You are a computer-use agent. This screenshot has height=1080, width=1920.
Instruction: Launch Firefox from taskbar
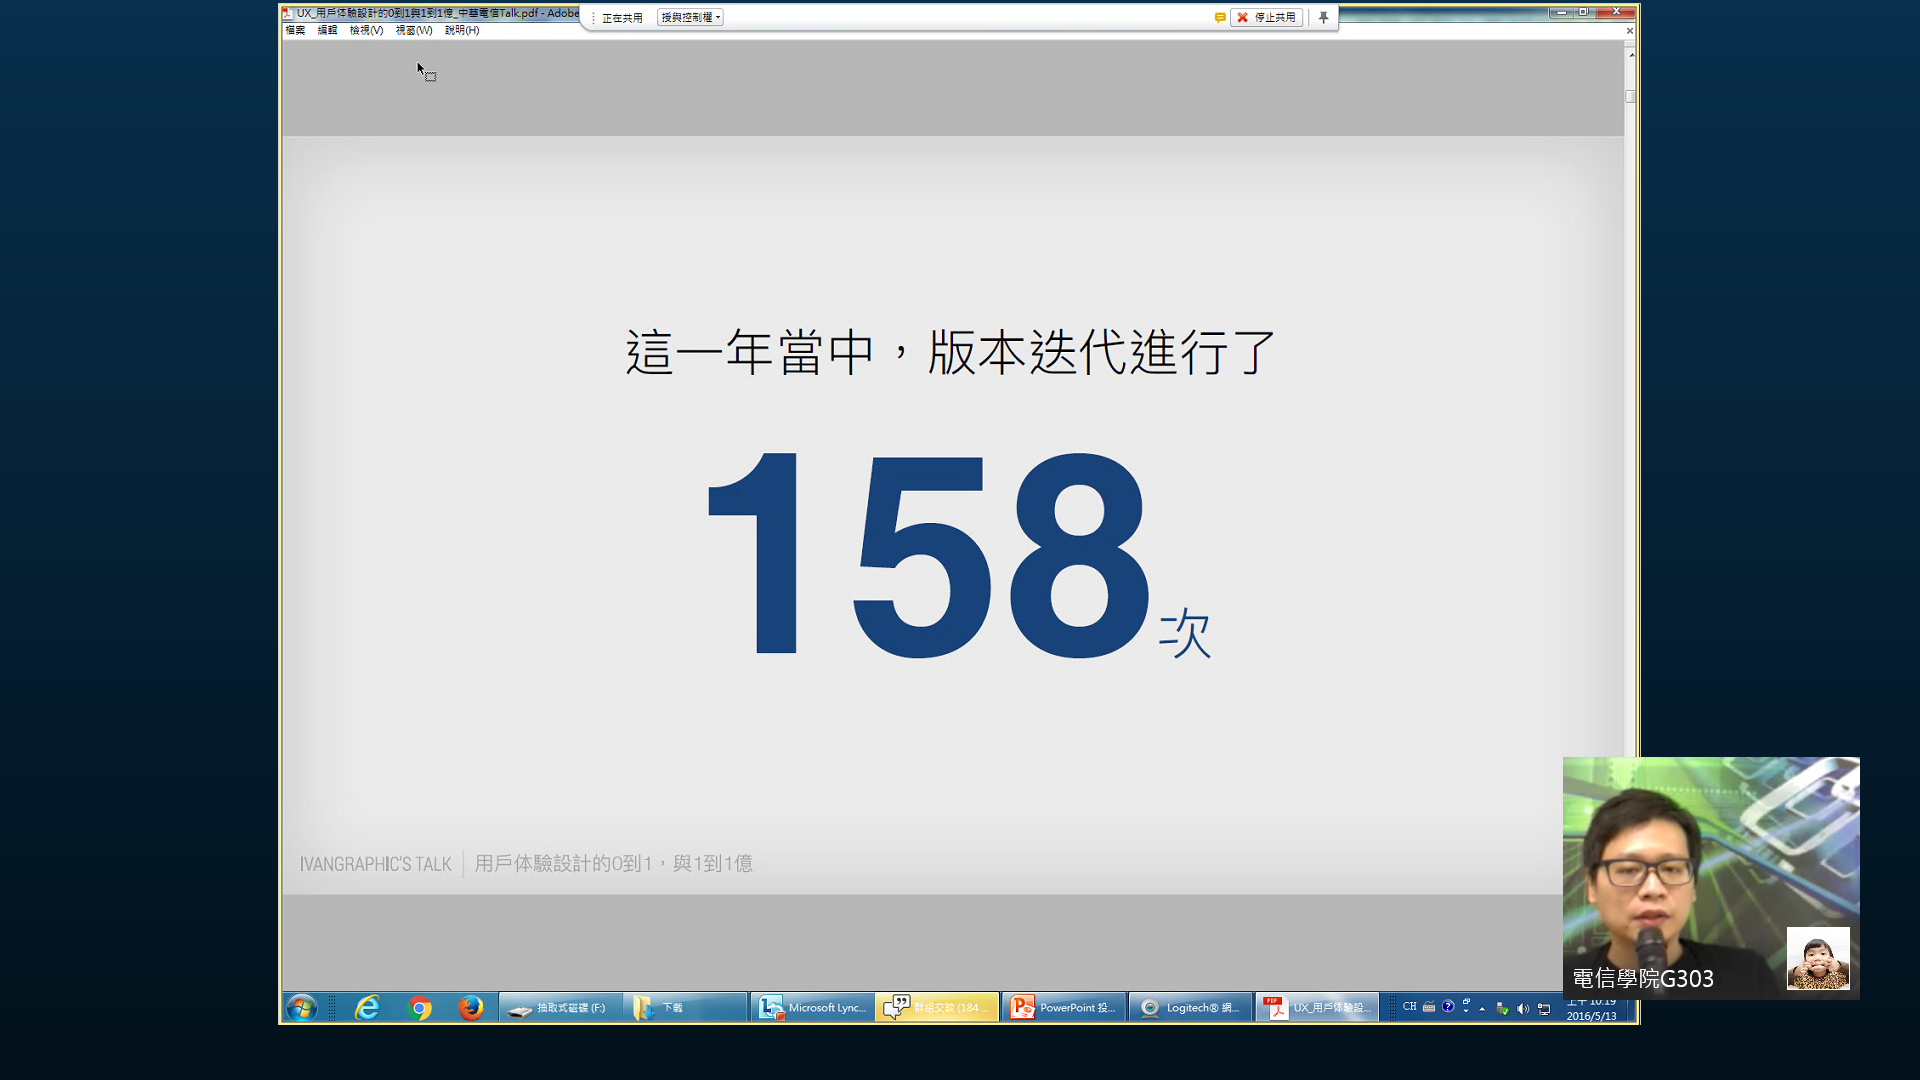471,1007
